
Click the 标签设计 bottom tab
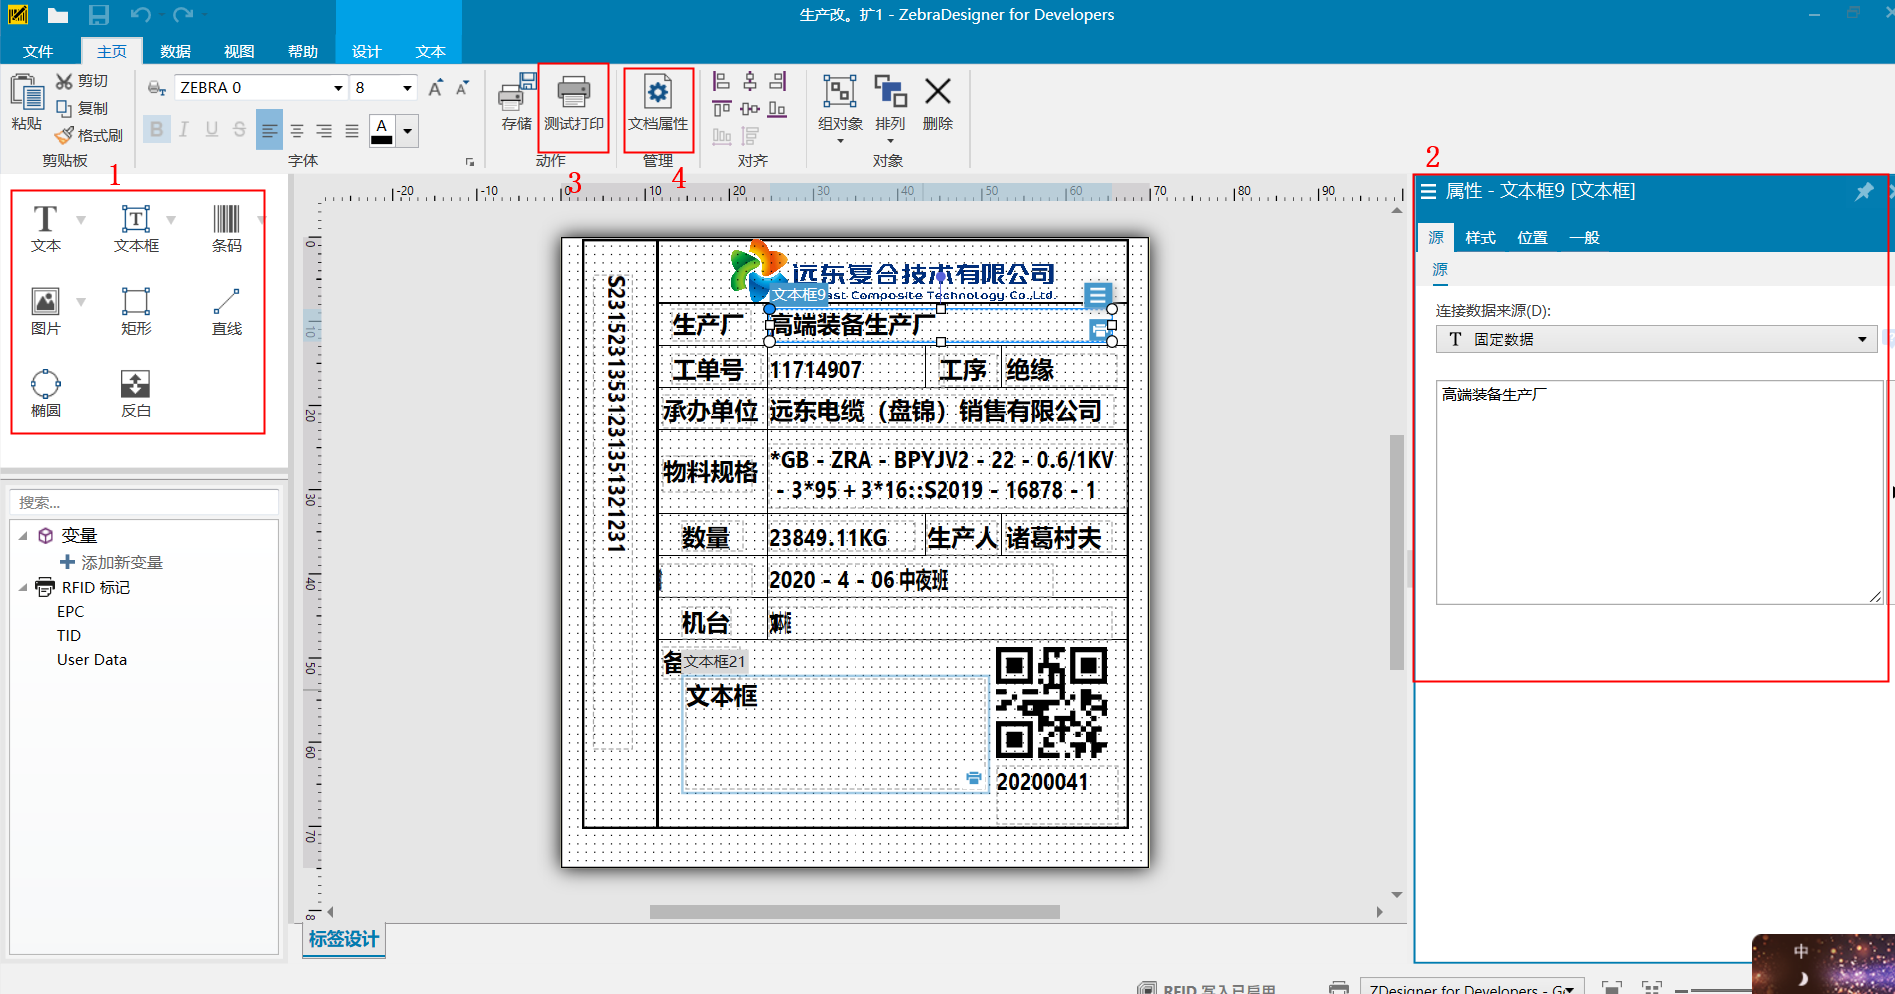tap(343, 939)
